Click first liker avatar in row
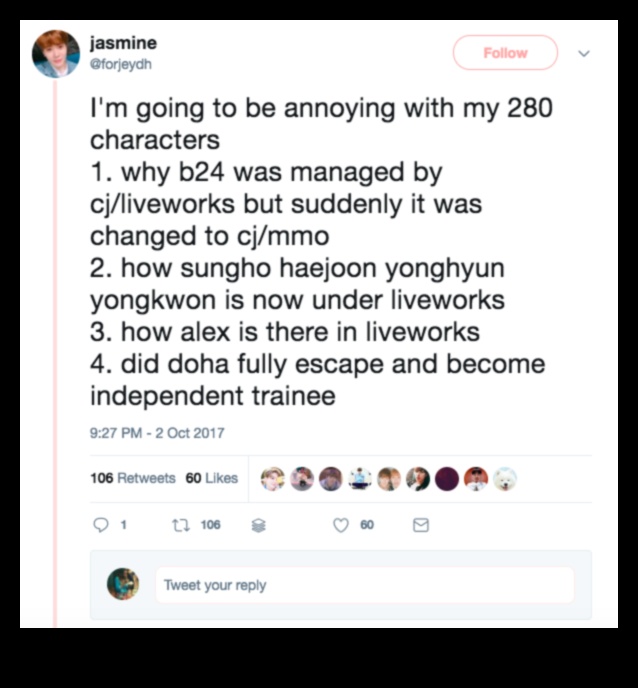The image size is (638, 688). pos(272,479)
